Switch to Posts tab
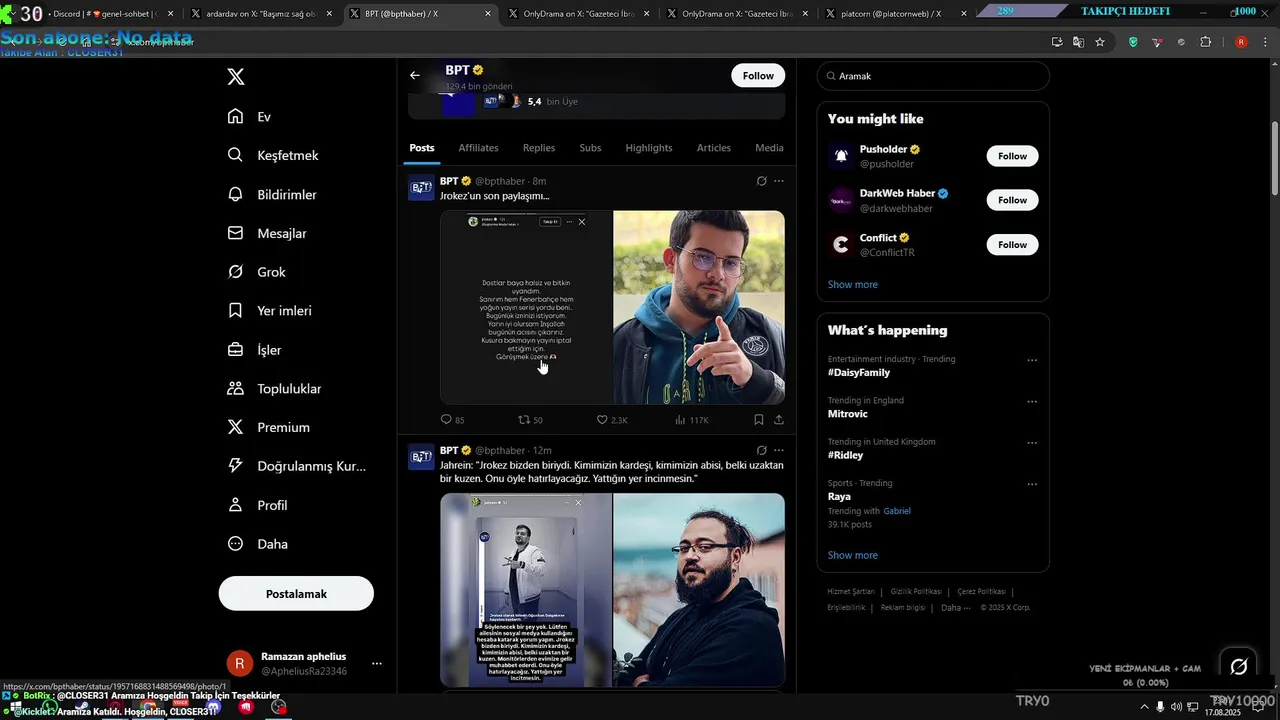This screenshot has width=1280, height=720. (422, 148)
